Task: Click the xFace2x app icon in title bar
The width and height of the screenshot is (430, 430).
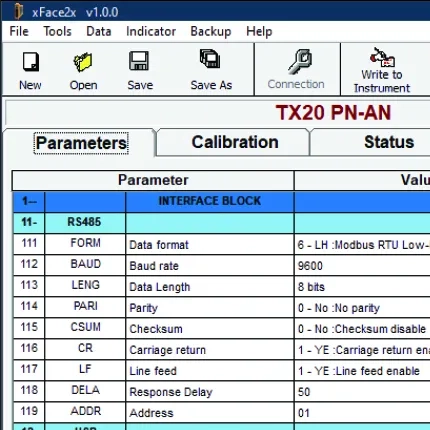Action: (x=18, y=12)
